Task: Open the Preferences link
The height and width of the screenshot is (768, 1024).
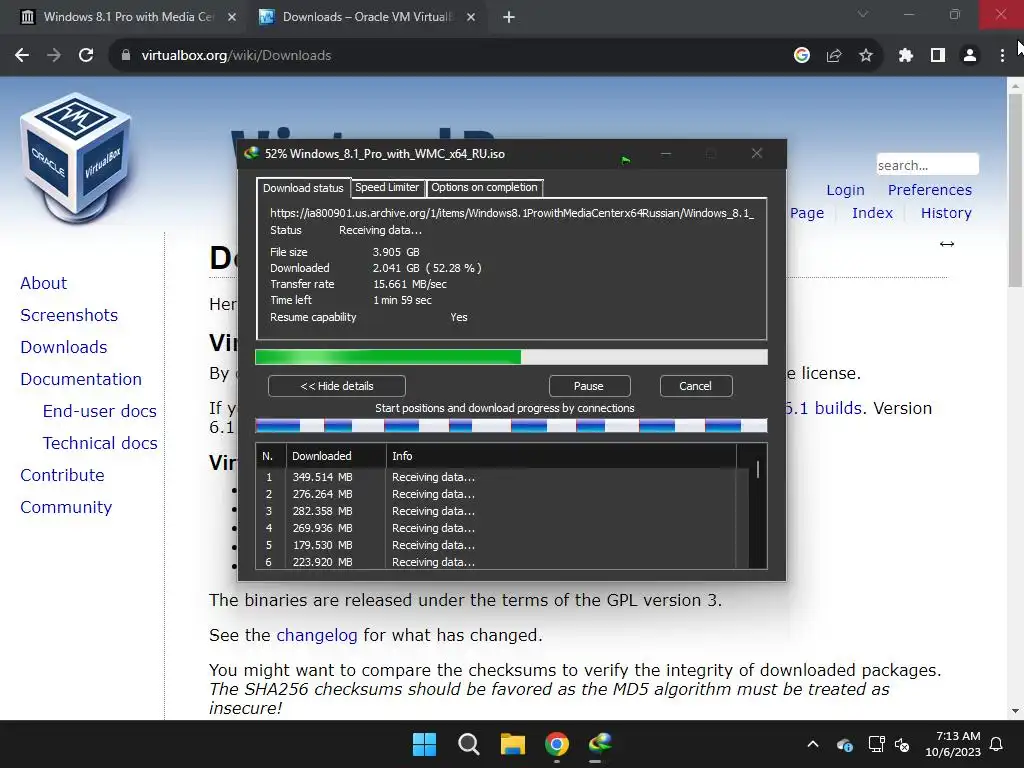Action: [929, 190]
